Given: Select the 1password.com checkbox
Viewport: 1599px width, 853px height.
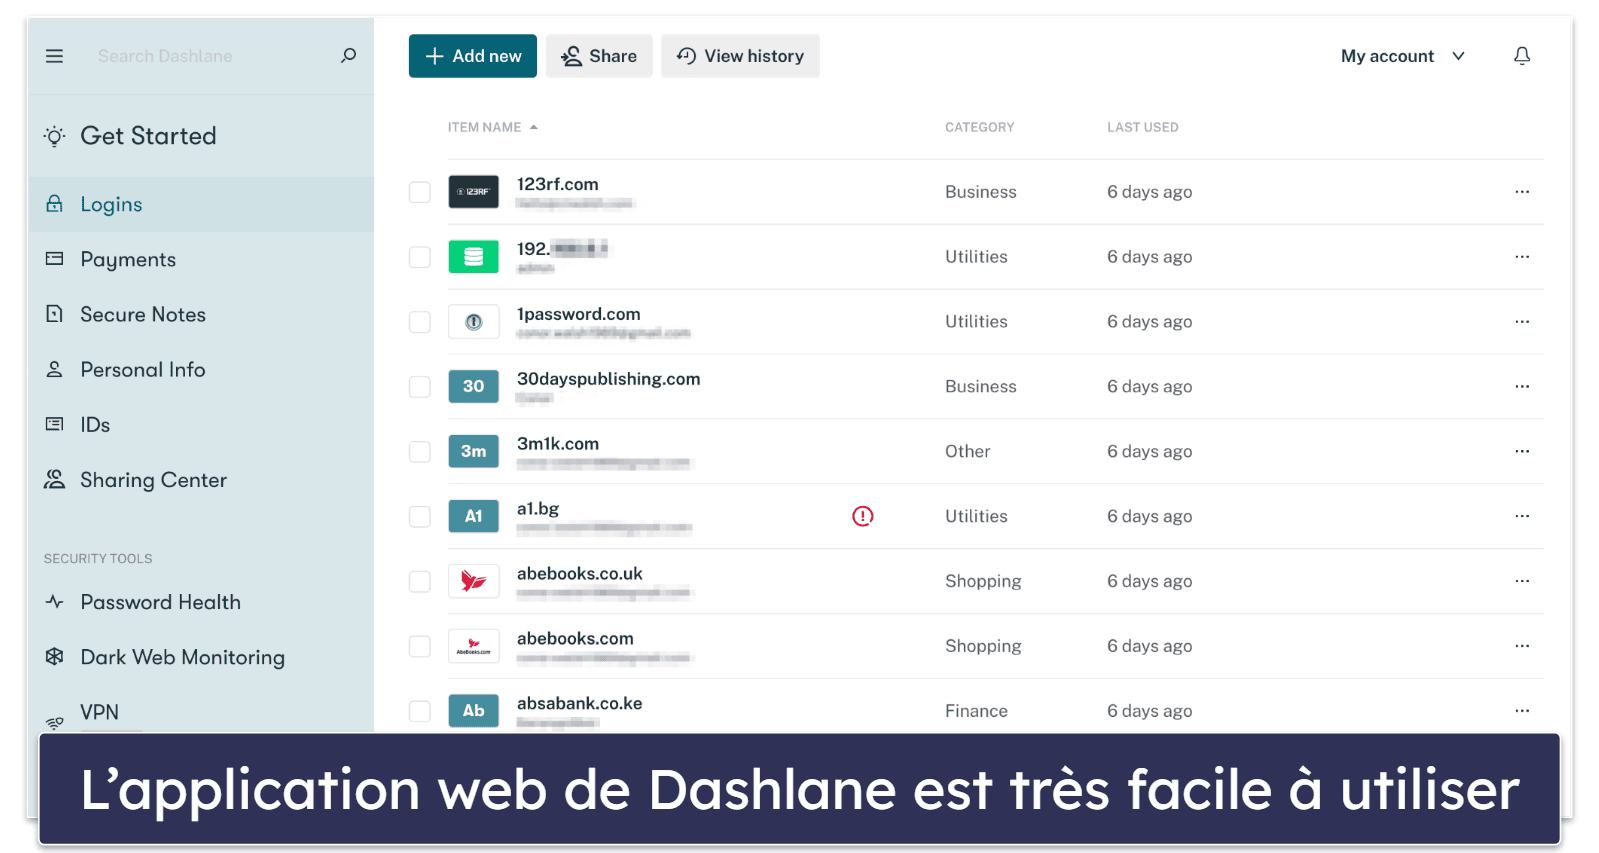Looking at the screenshot, I should (x=420, y=322).
